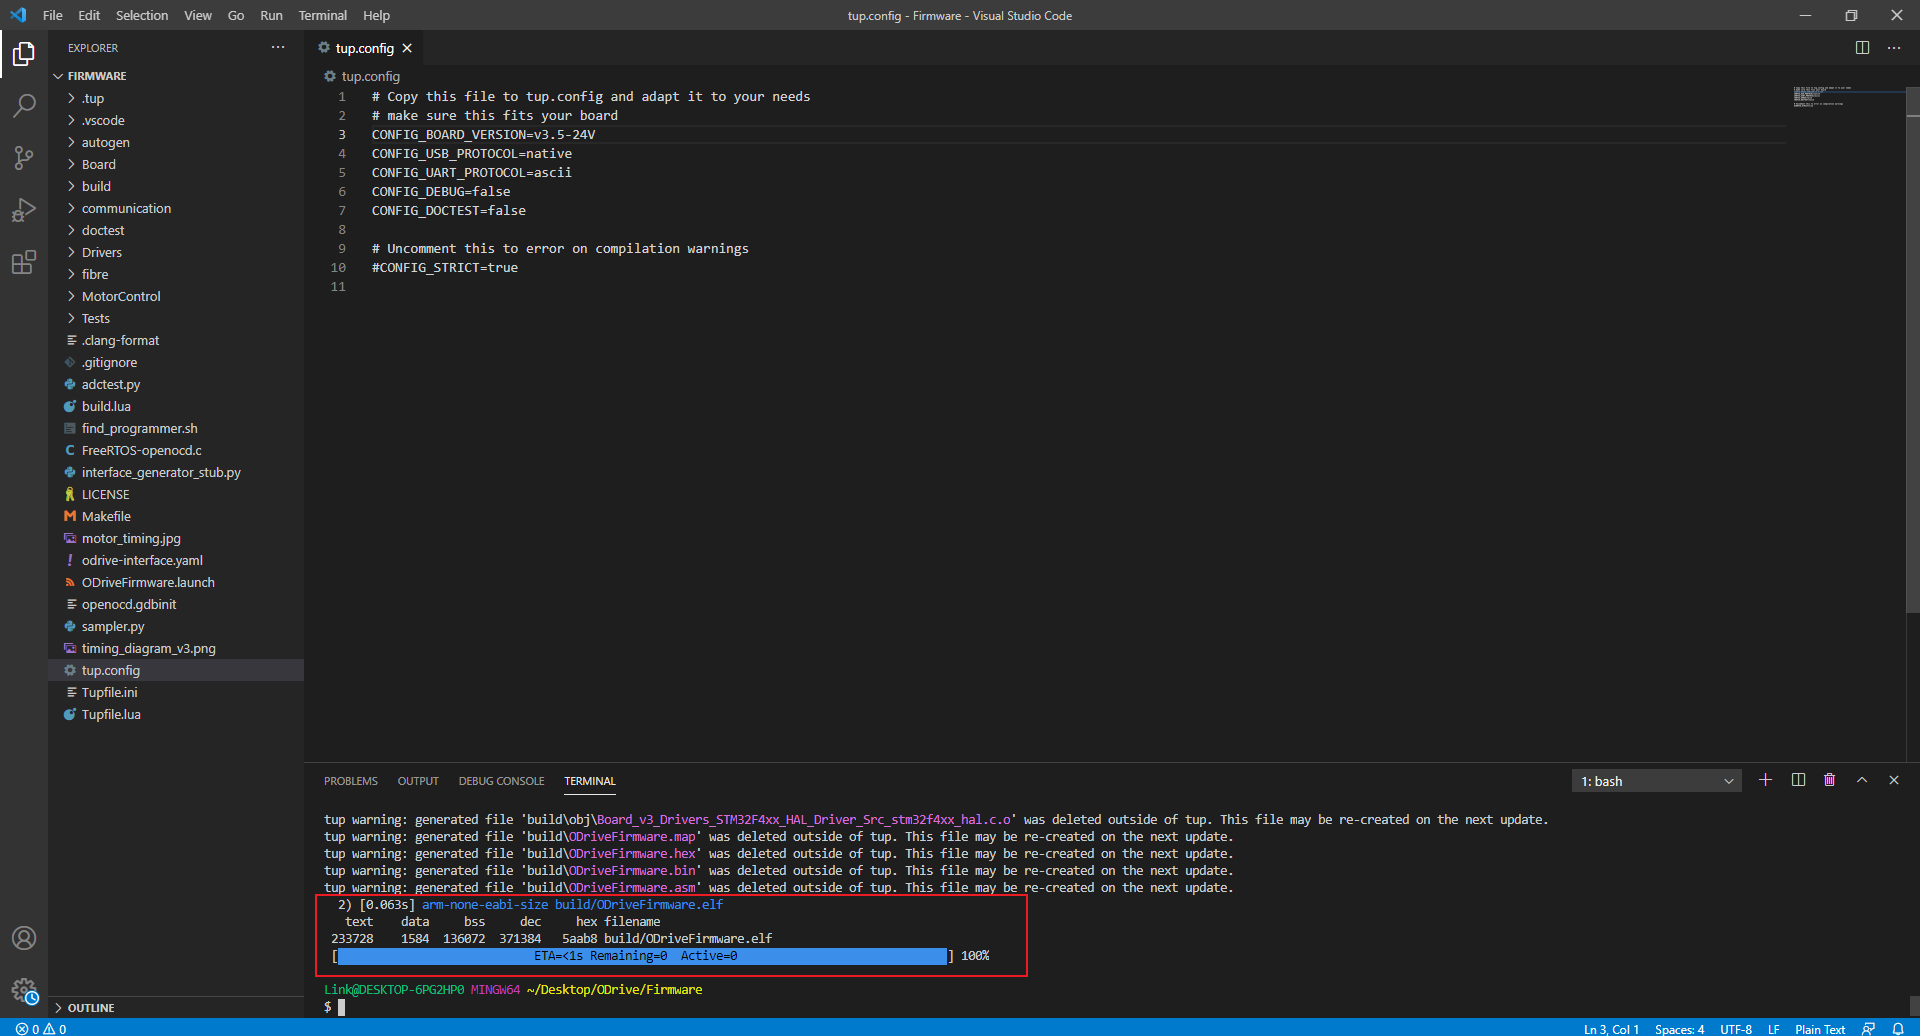Viewport: 1920px width, 1036px height.
Task: Change language mode Plain Text
Action: pos(1820,1028)
